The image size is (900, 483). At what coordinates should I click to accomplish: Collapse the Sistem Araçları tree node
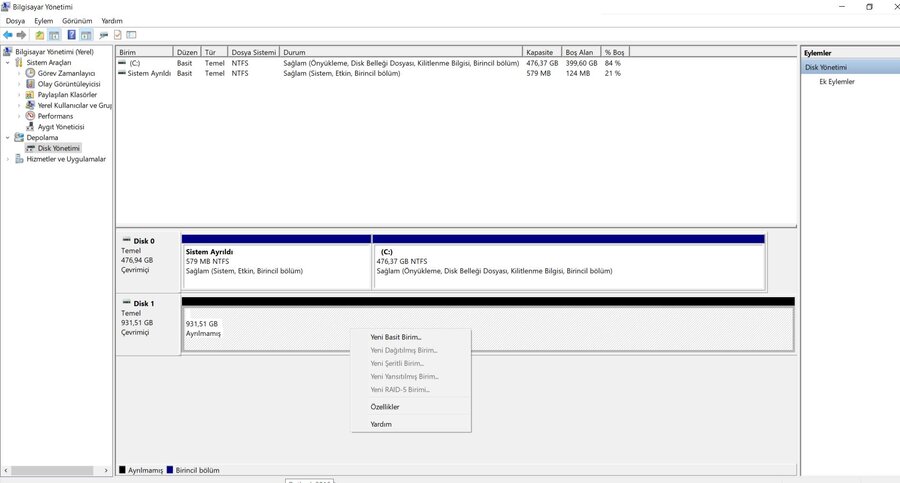[x=7, y=63]
